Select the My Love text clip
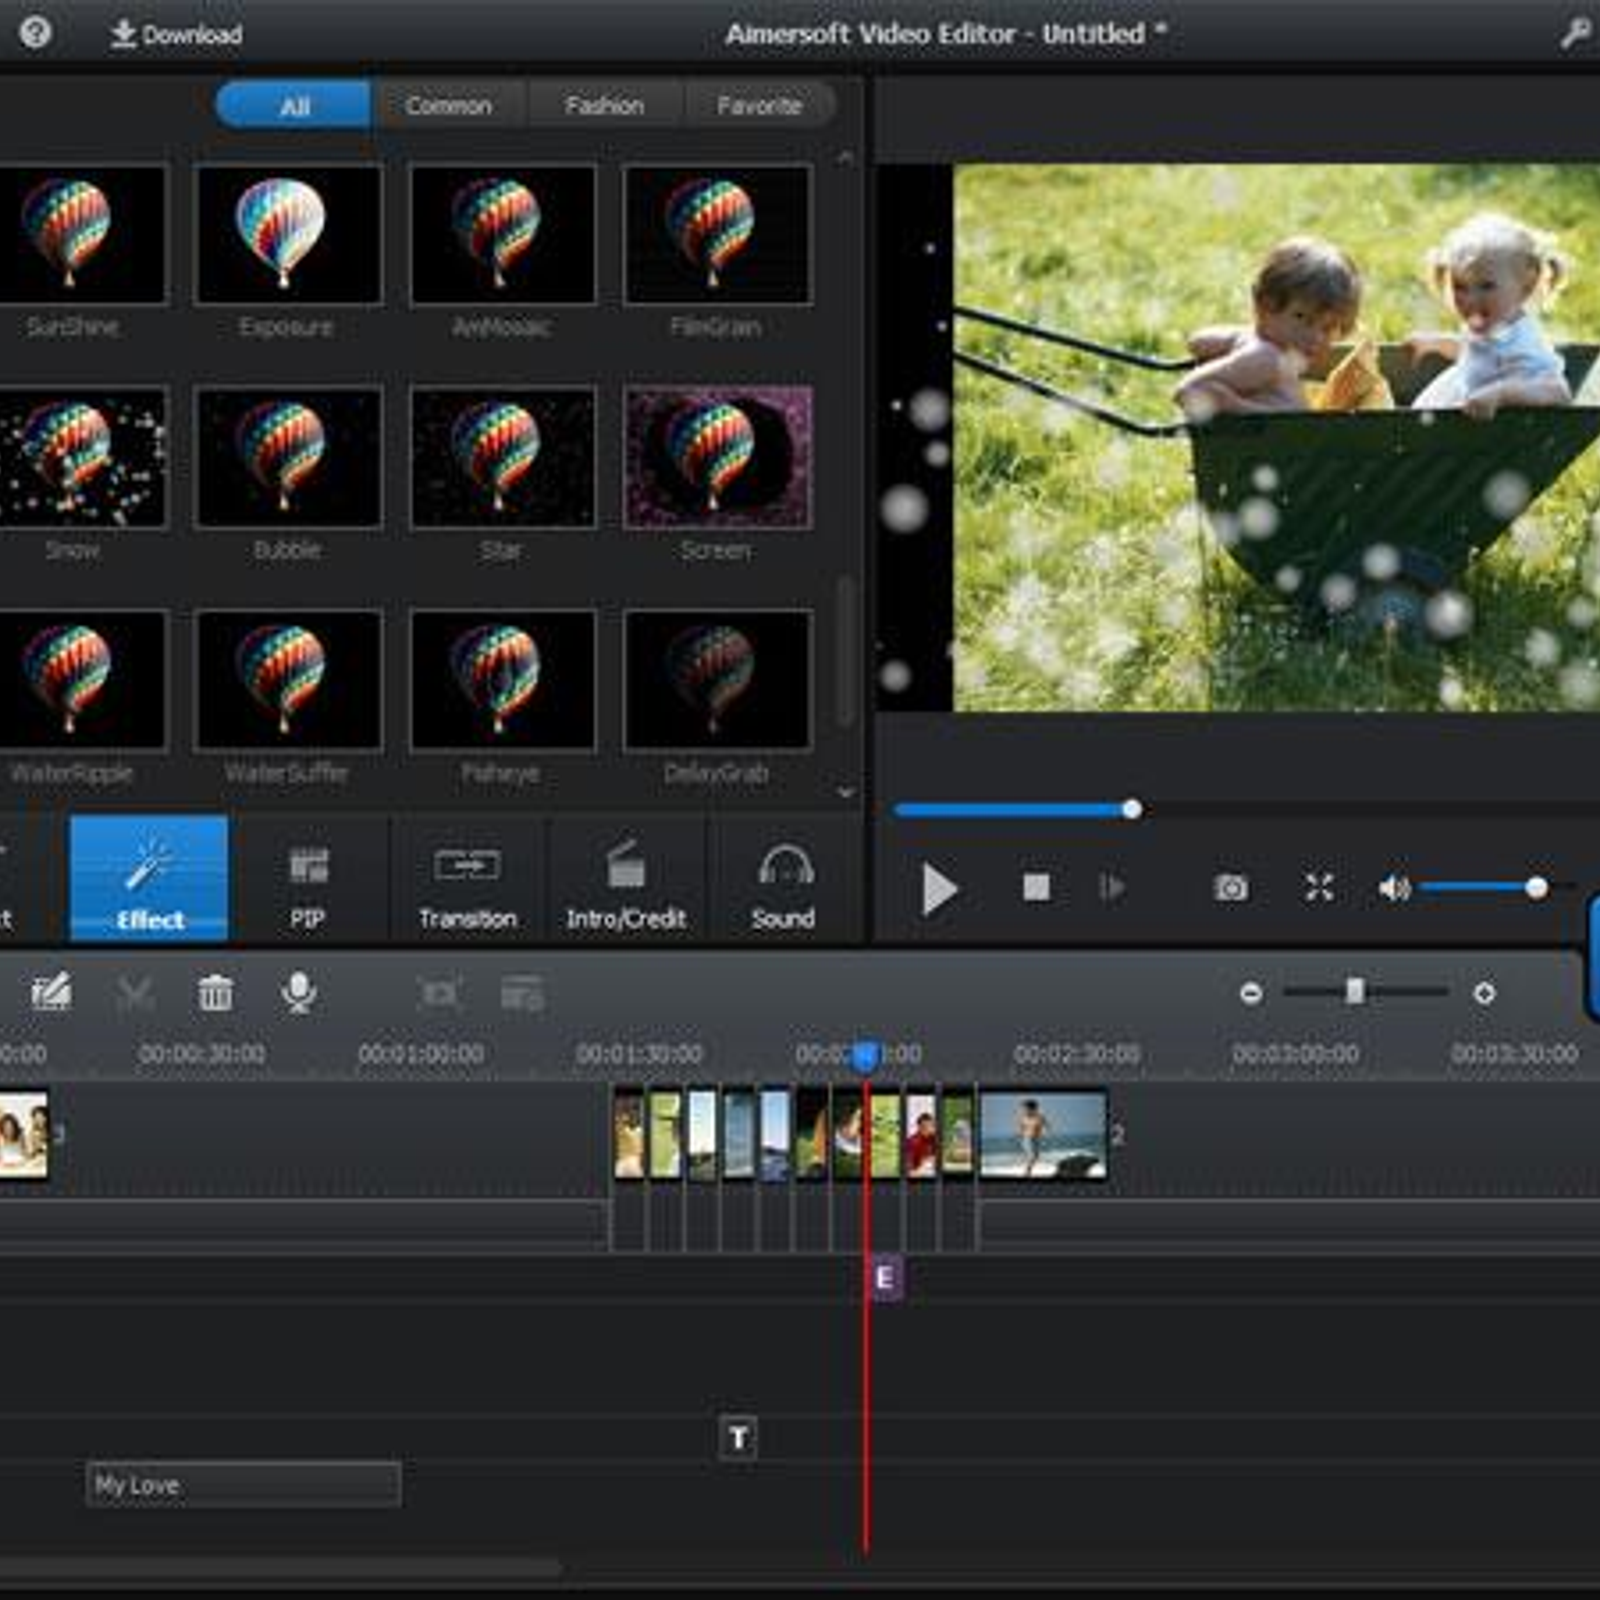The height and width of the screenshot is (1600, 1600). coord(243,1485)
